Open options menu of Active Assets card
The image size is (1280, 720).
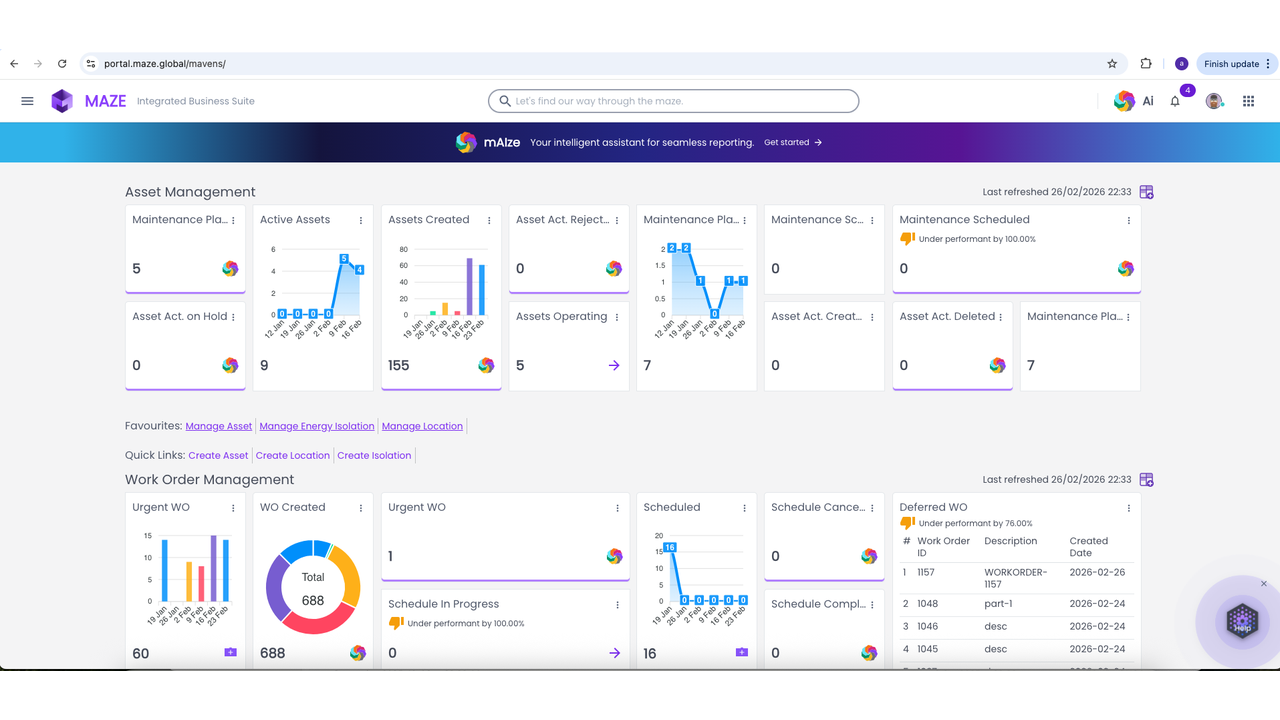point(361,220)
